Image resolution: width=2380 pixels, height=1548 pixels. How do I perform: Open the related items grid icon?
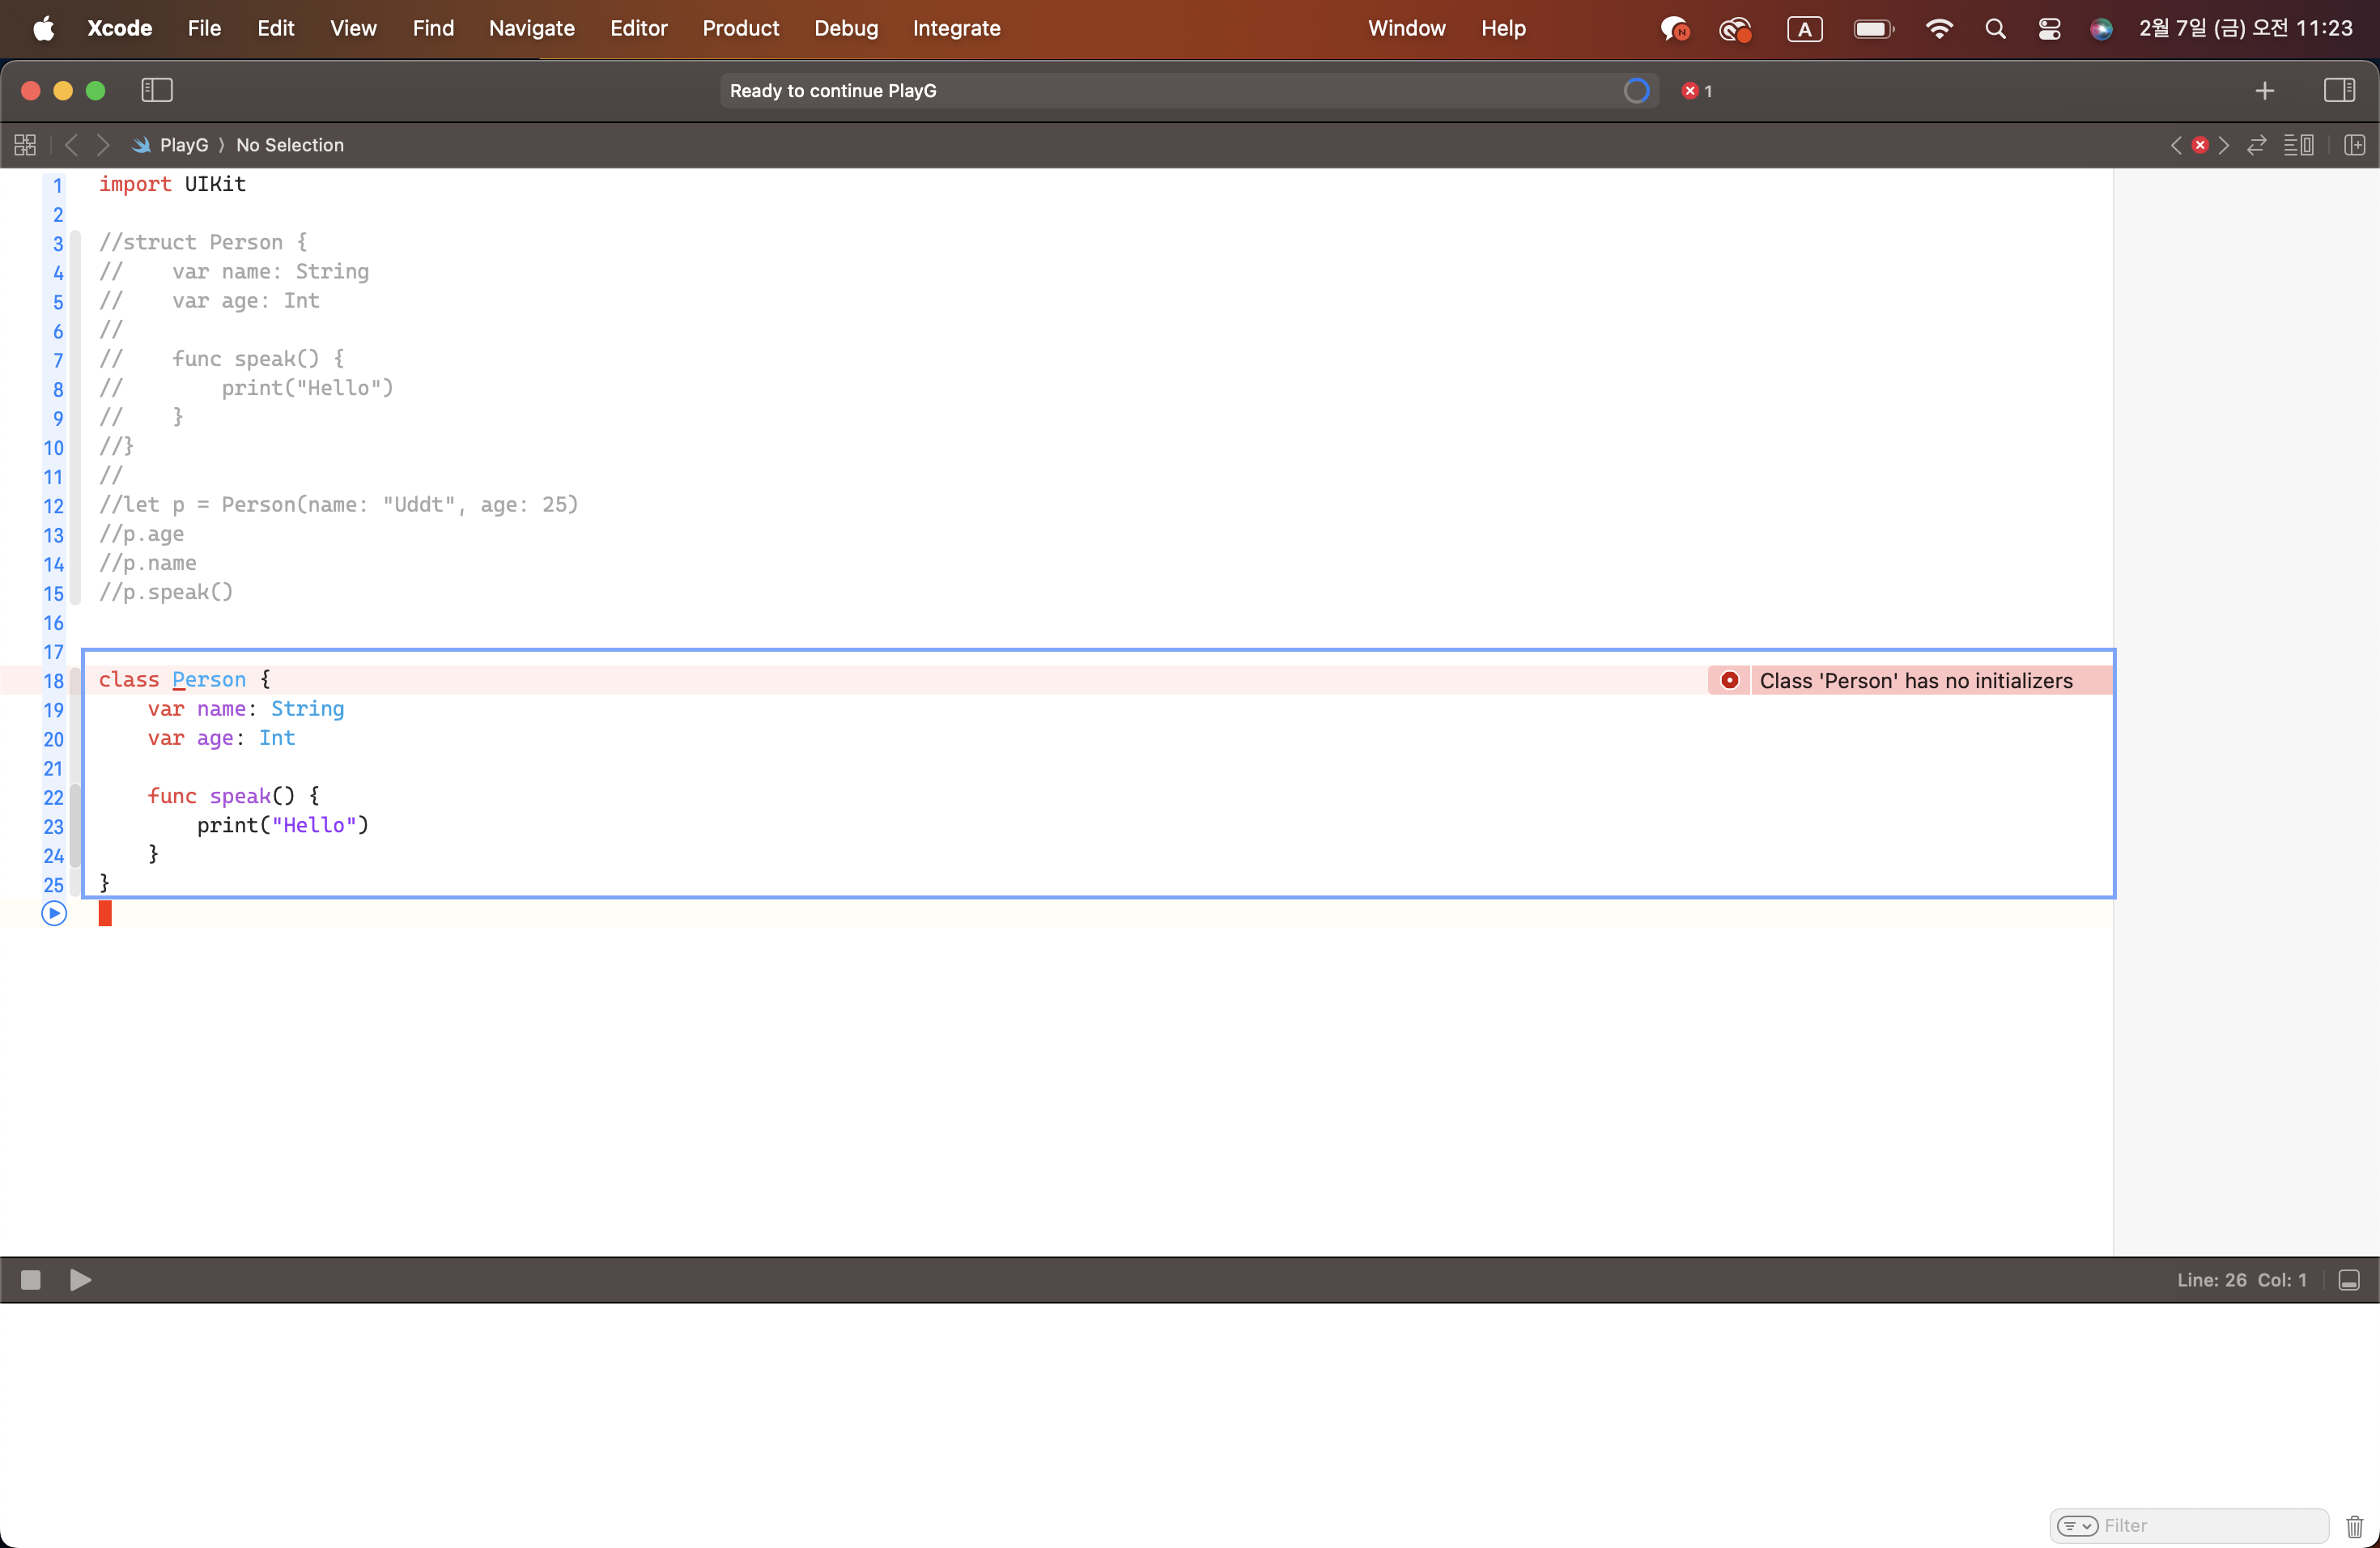pyautogui.click(x=25, y=145)
